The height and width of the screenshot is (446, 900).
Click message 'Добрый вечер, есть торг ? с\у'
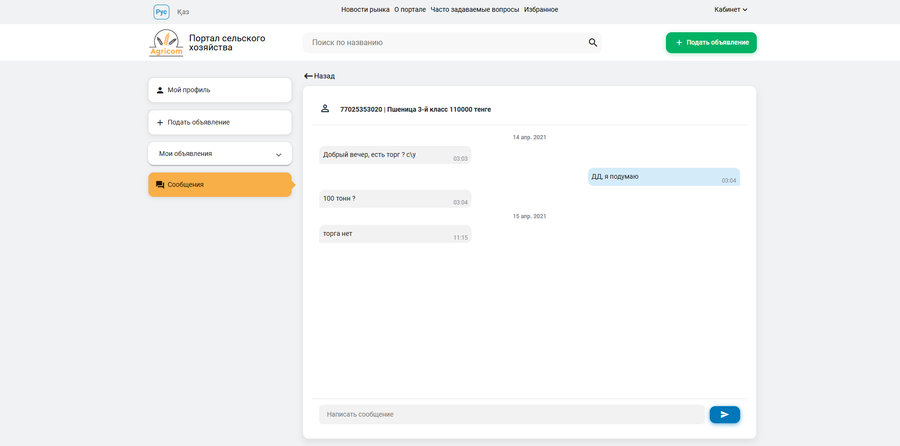coord(395,155)
